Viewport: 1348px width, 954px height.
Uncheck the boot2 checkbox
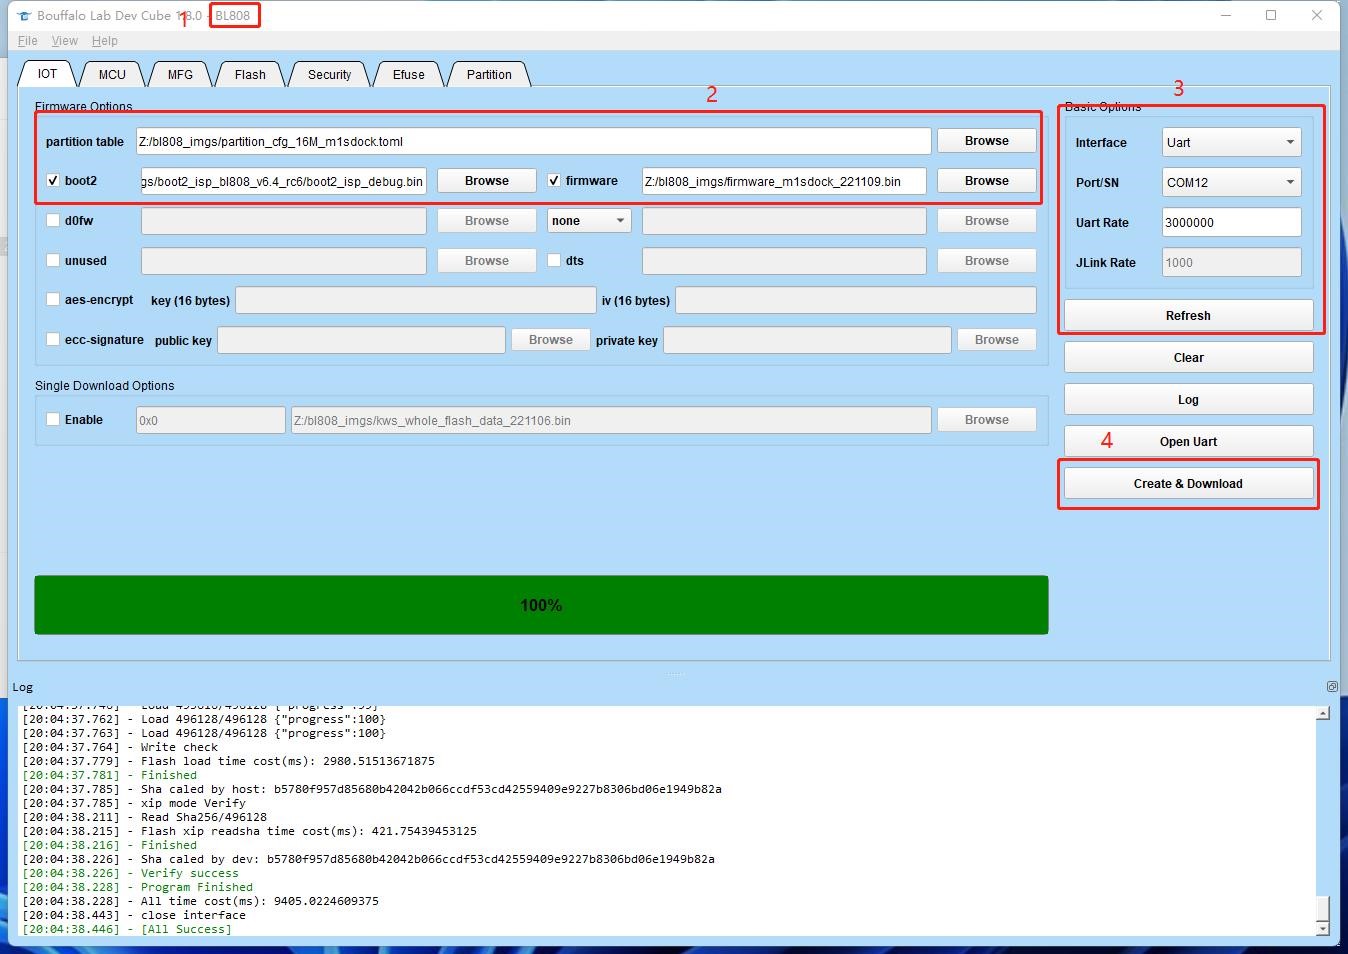53,181
